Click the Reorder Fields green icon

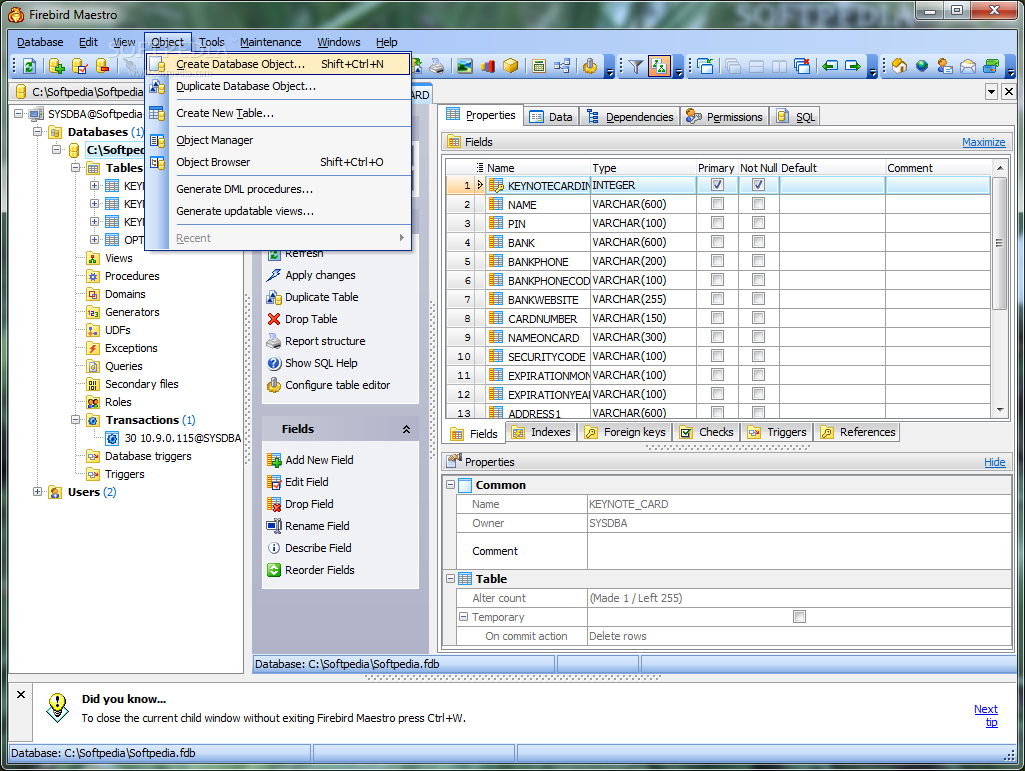click(274, 570)
